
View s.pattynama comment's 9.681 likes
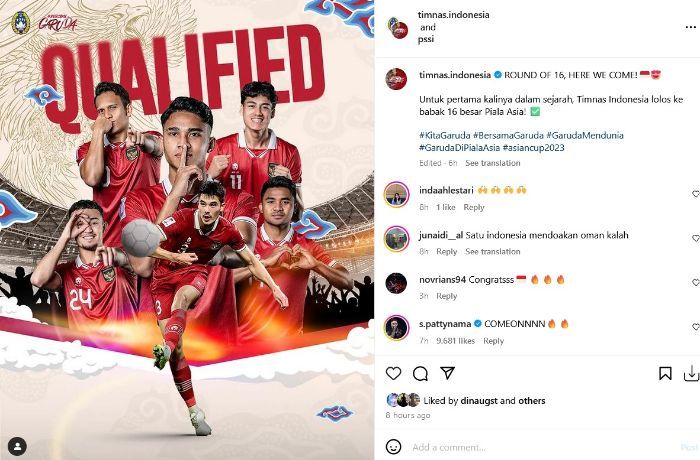tap(455, 341)
